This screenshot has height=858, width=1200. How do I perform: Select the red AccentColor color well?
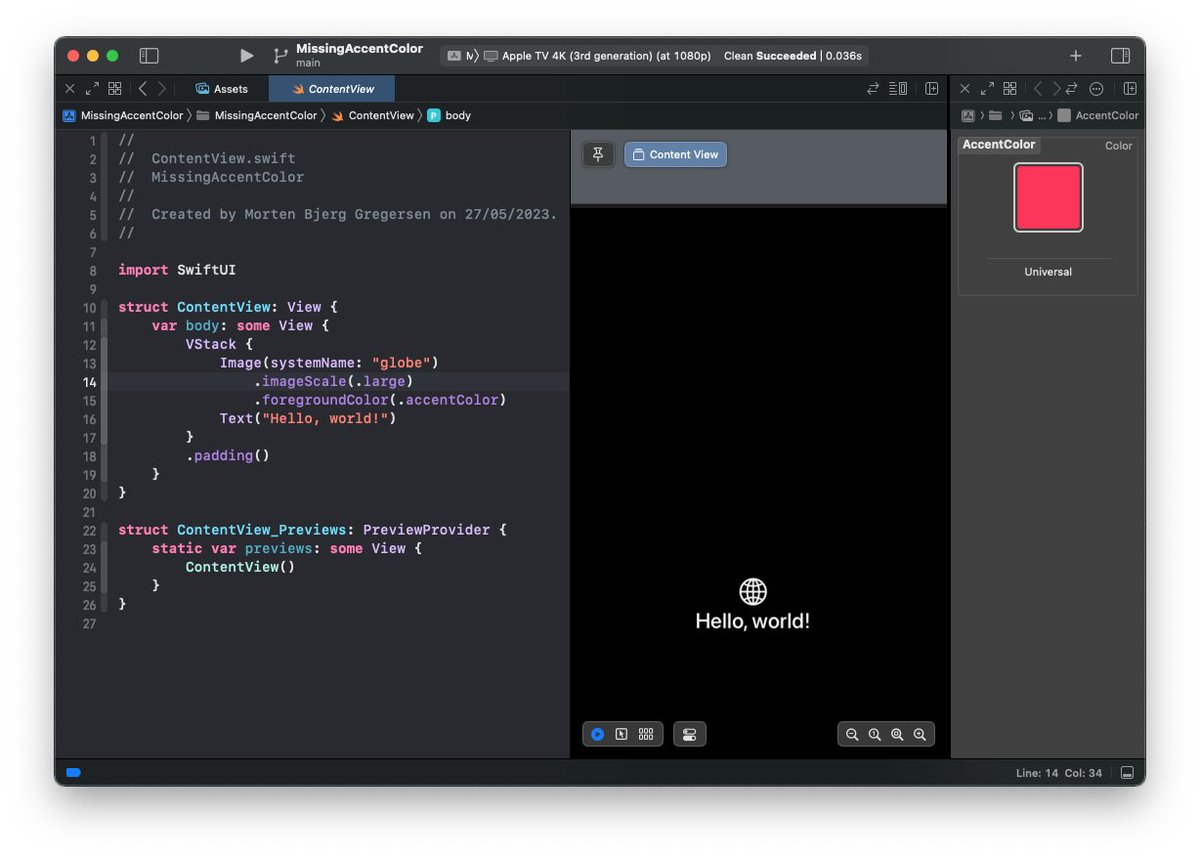tap(1048, 197)
